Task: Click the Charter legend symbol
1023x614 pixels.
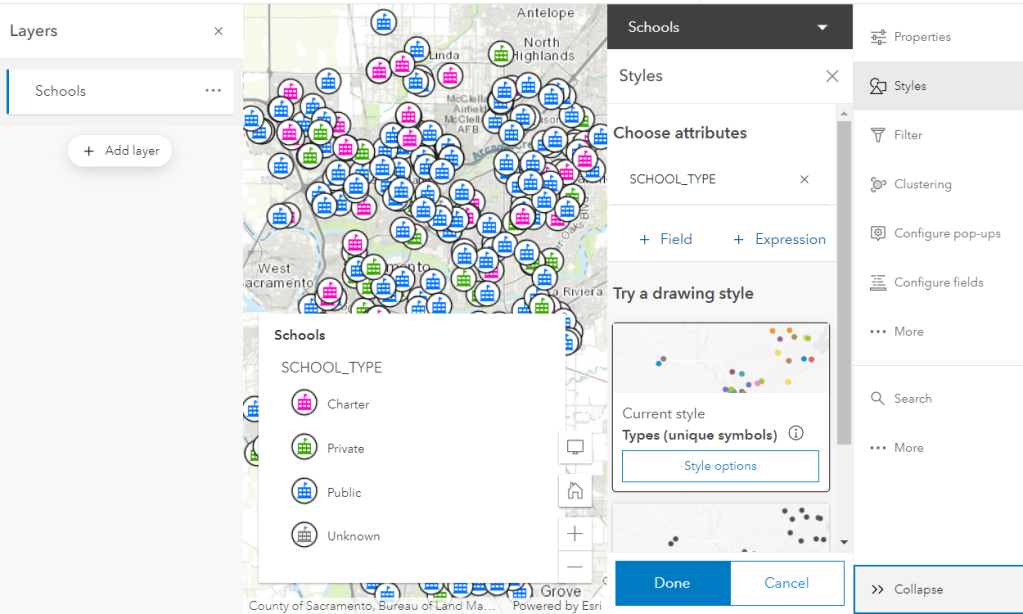Action: 304,404
